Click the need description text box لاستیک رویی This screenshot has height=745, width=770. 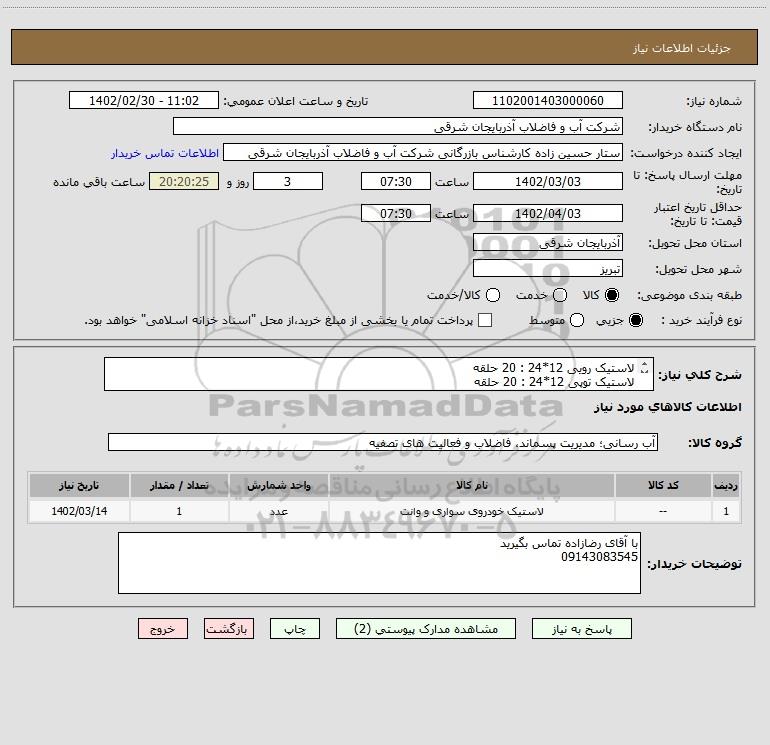tap(379, 374)
